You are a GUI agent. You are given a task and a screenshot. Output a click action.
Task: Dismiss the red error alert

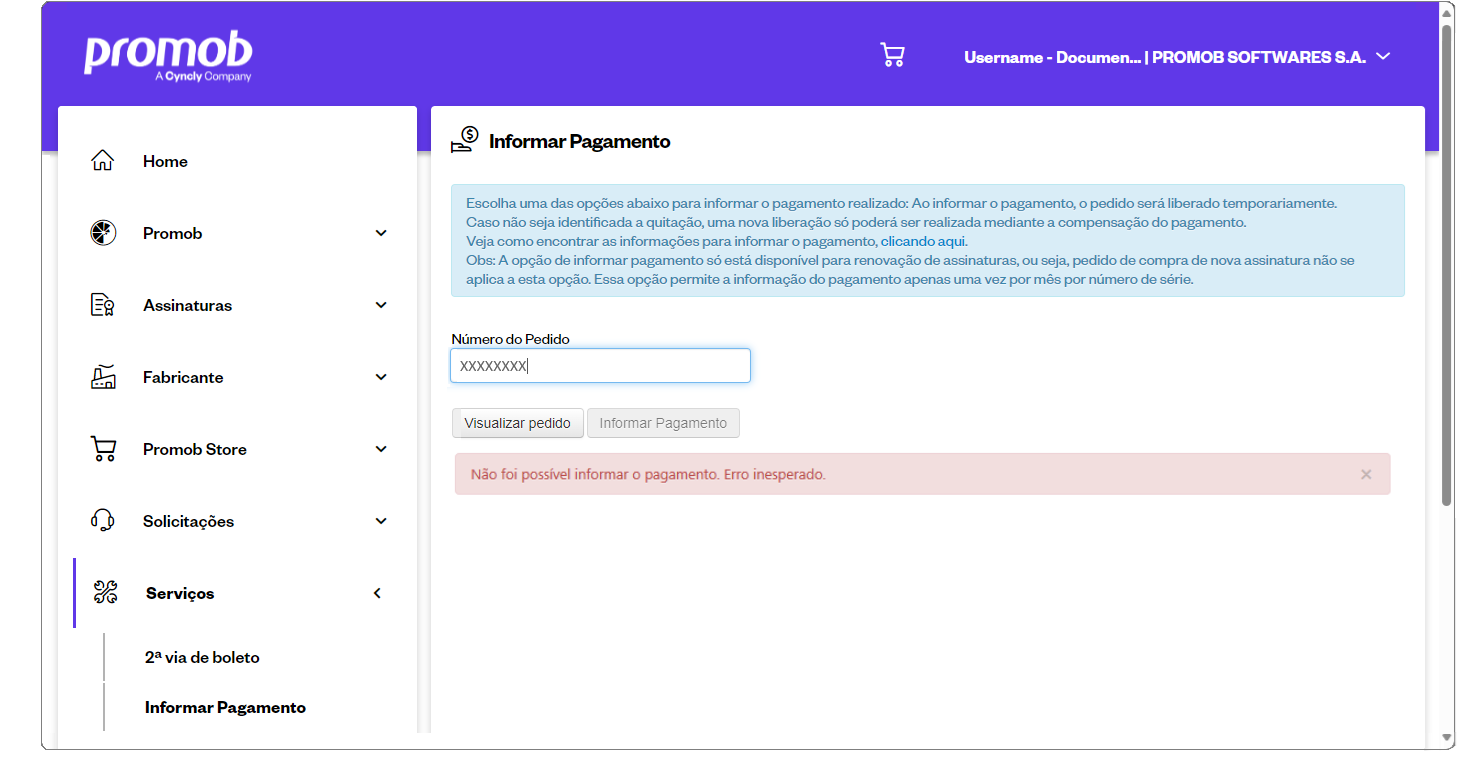1366,474
